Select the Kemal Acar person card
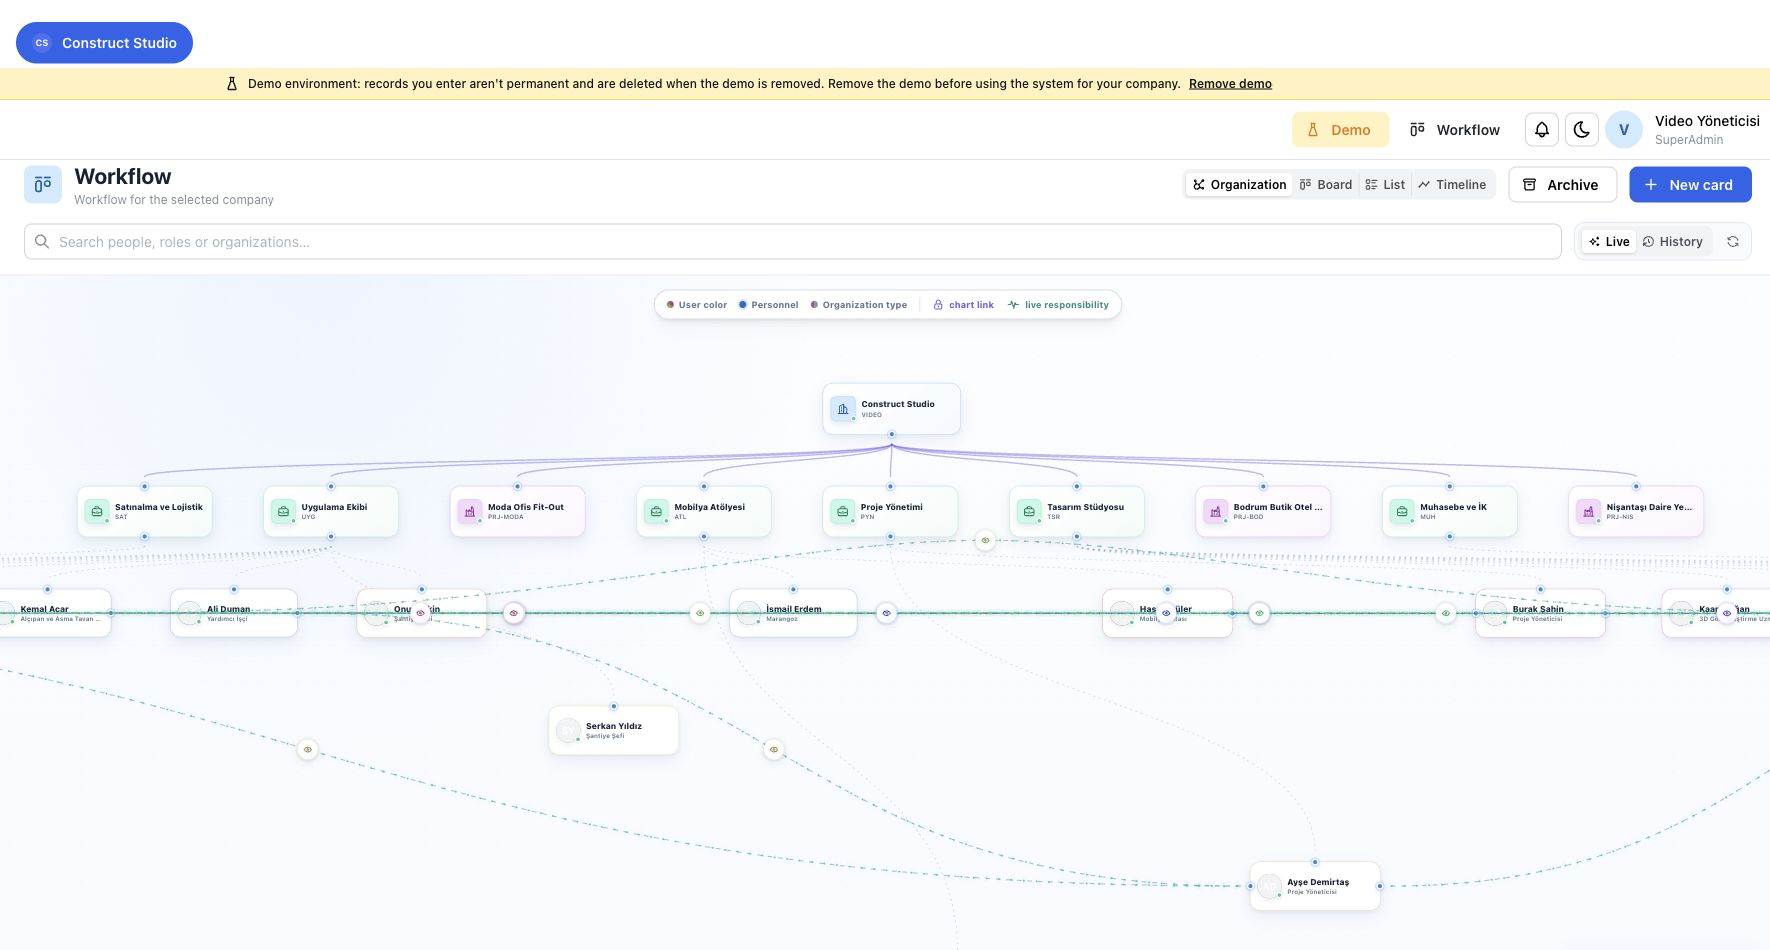 click(54, 613)
